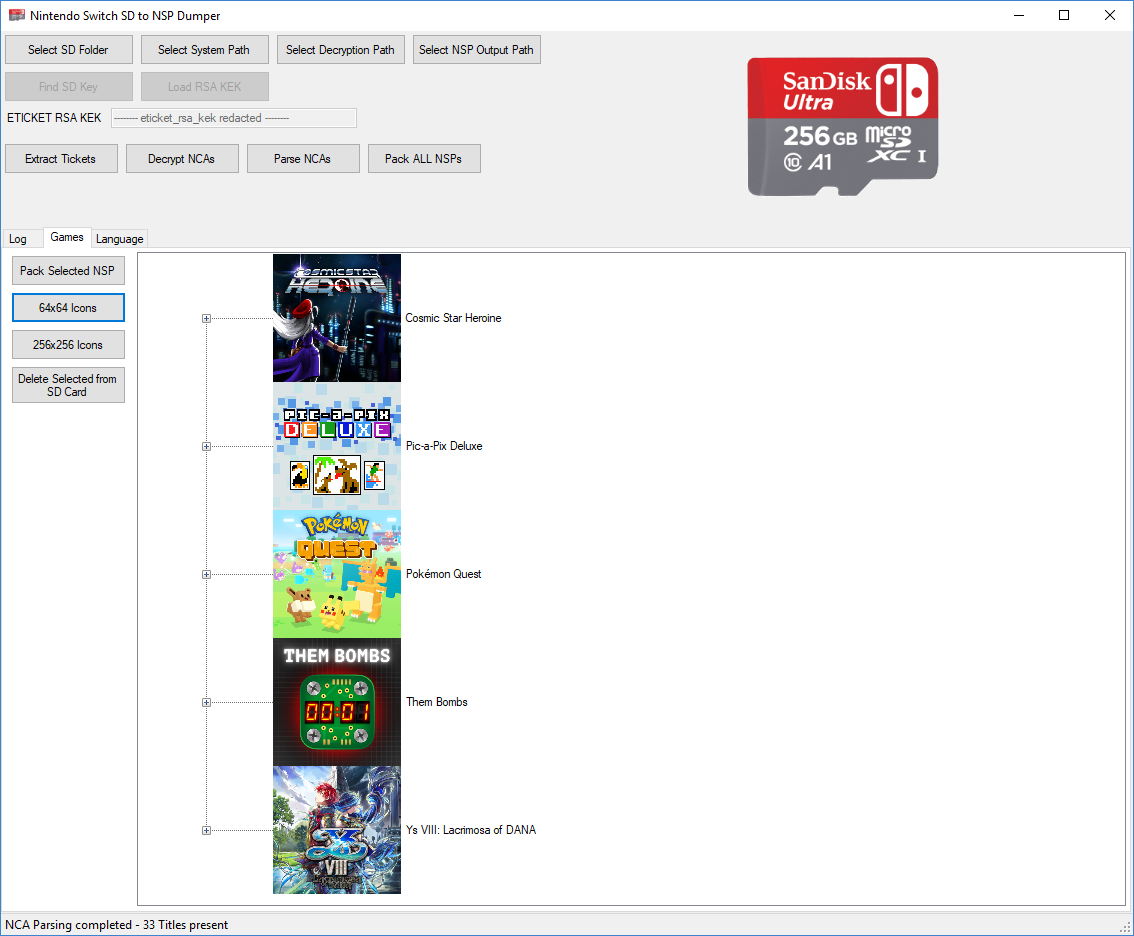Click the app icon in title bar

tap(16, 16)
